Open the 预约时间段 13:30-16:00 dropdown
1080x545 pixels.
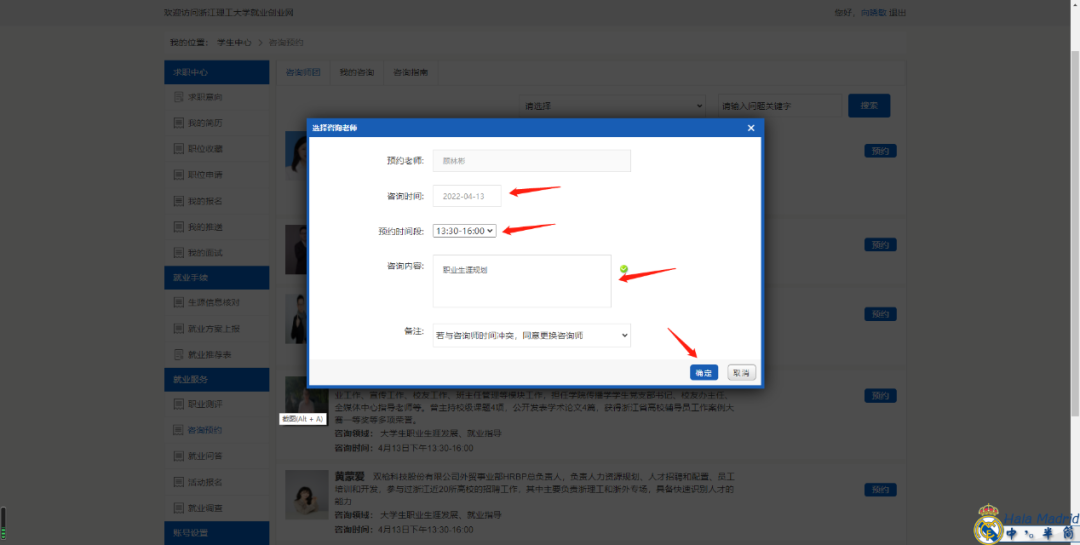coord(464,231)
